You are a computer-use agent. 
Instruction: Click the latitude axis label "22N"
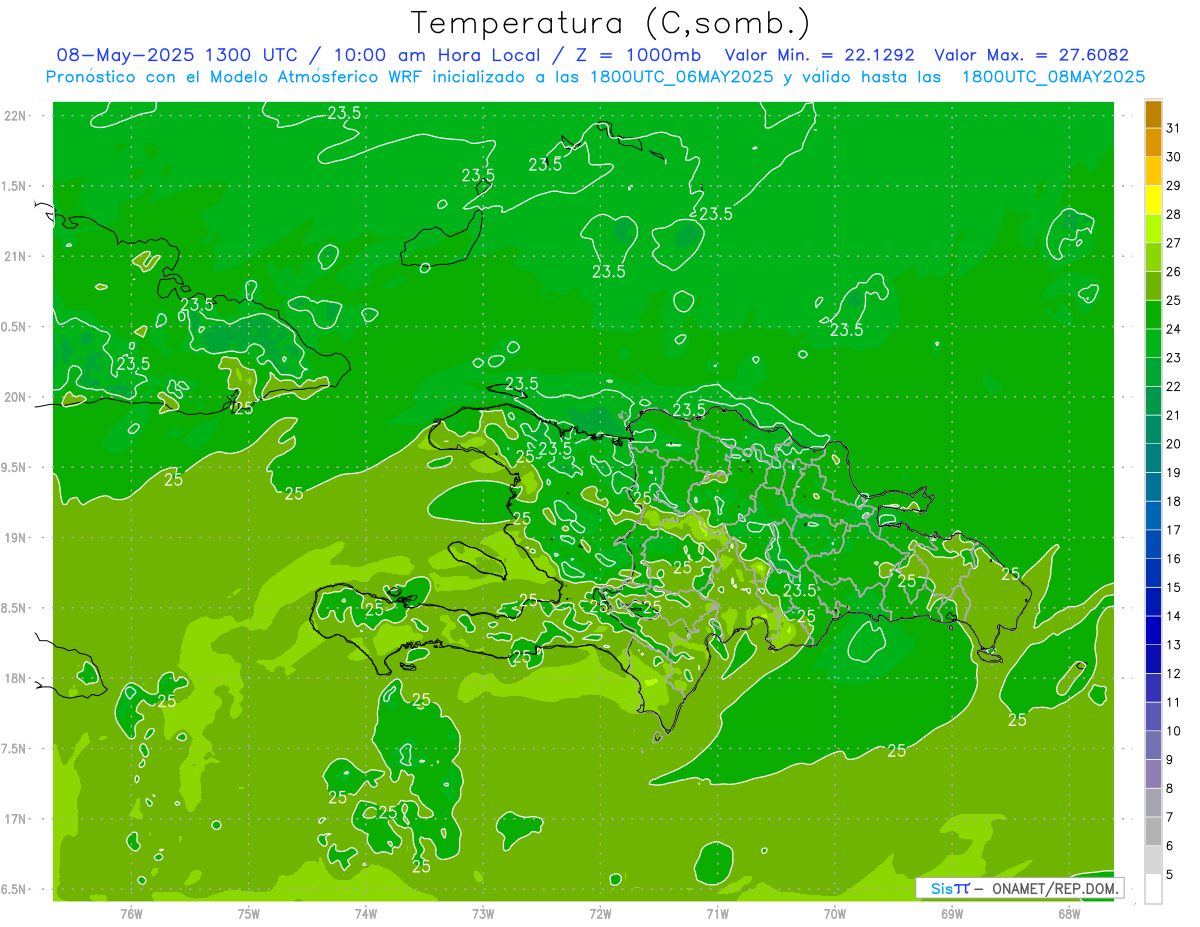(15, 115)
